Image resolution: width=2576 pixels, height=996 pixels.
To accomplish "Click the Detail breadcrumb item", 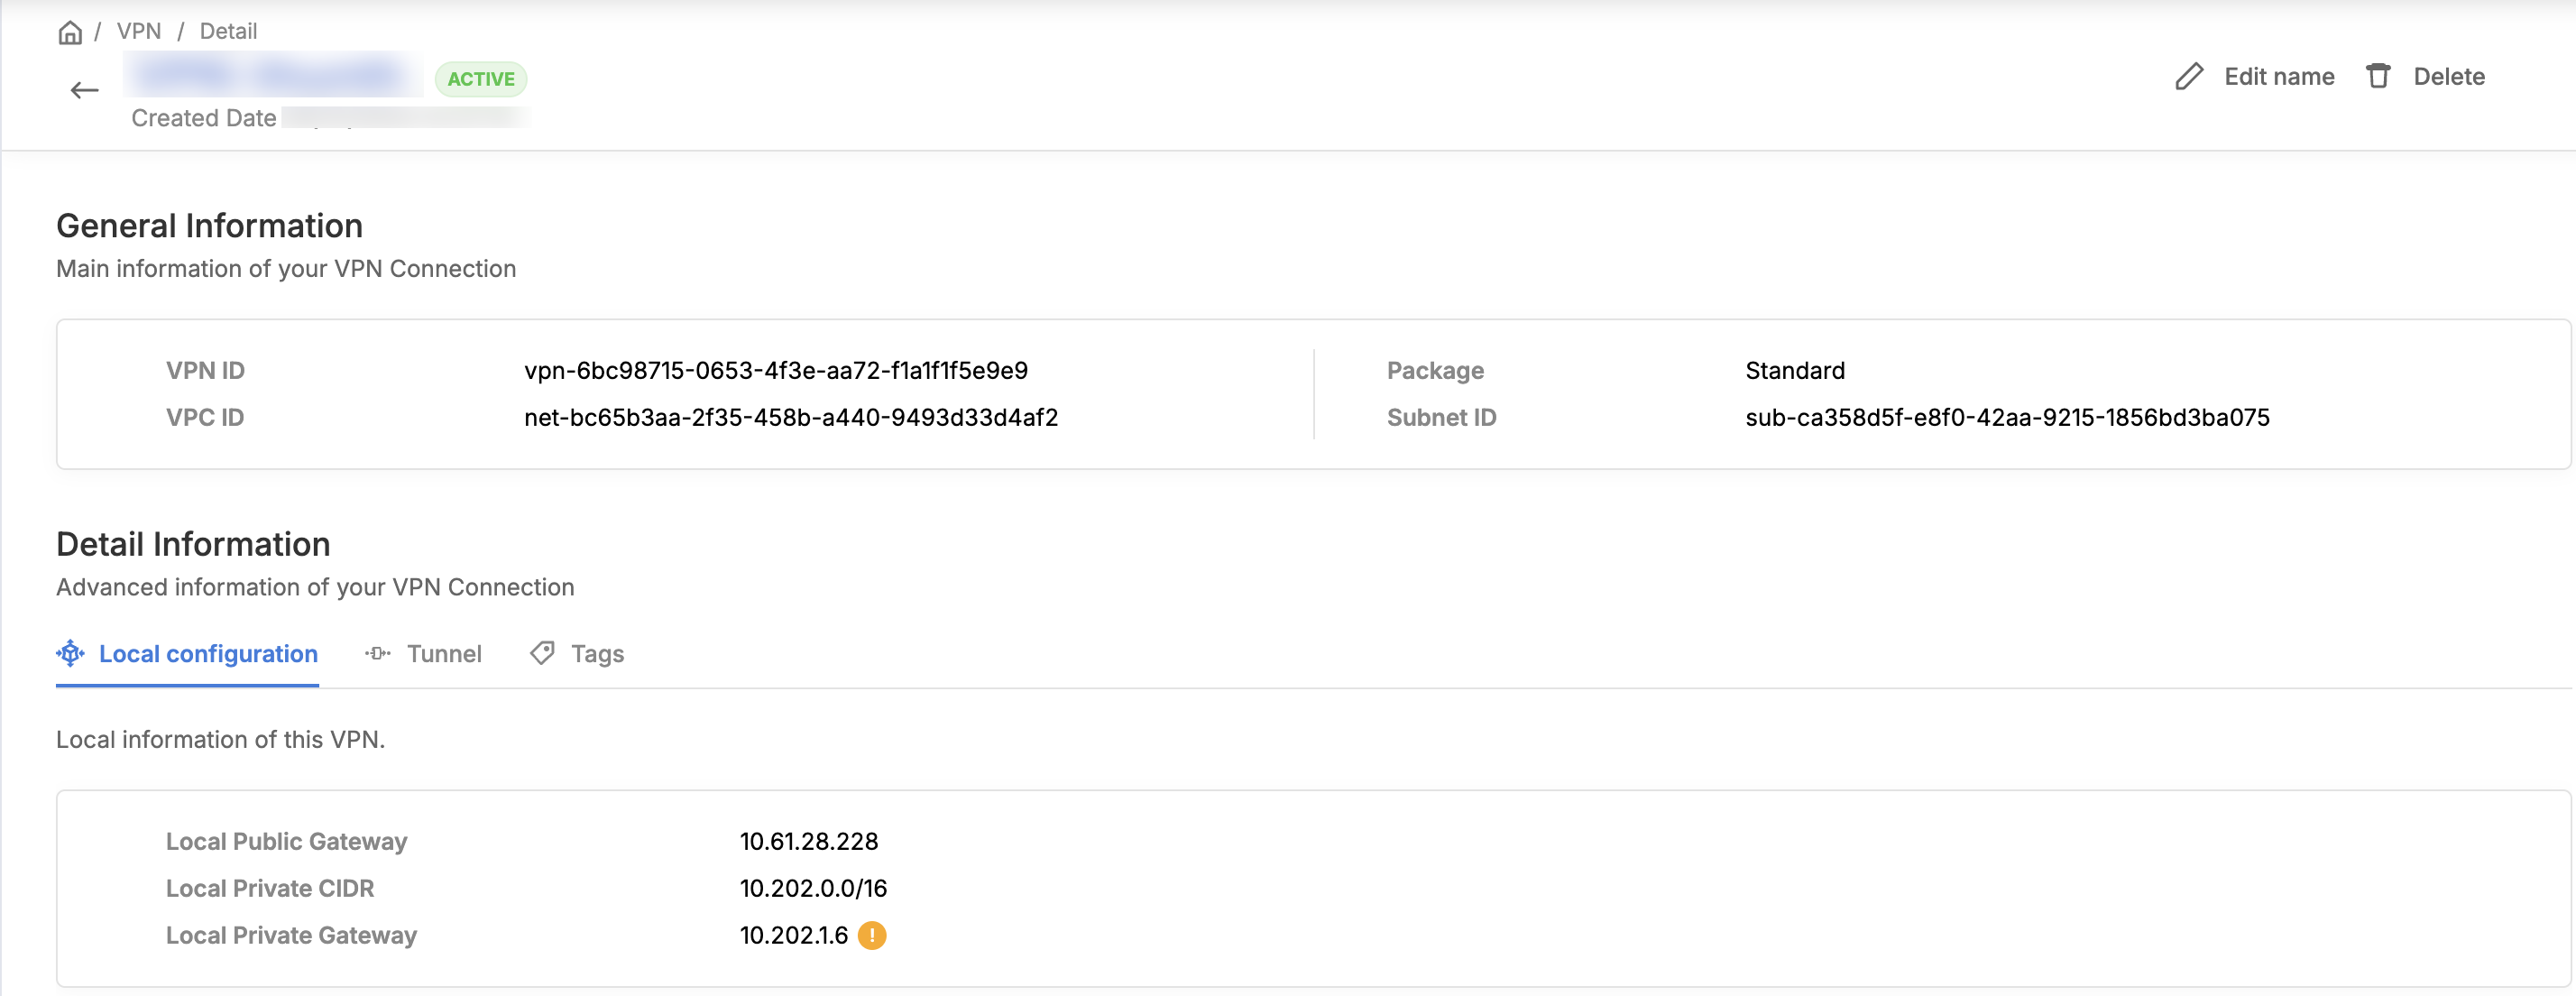I will (228, 32).
